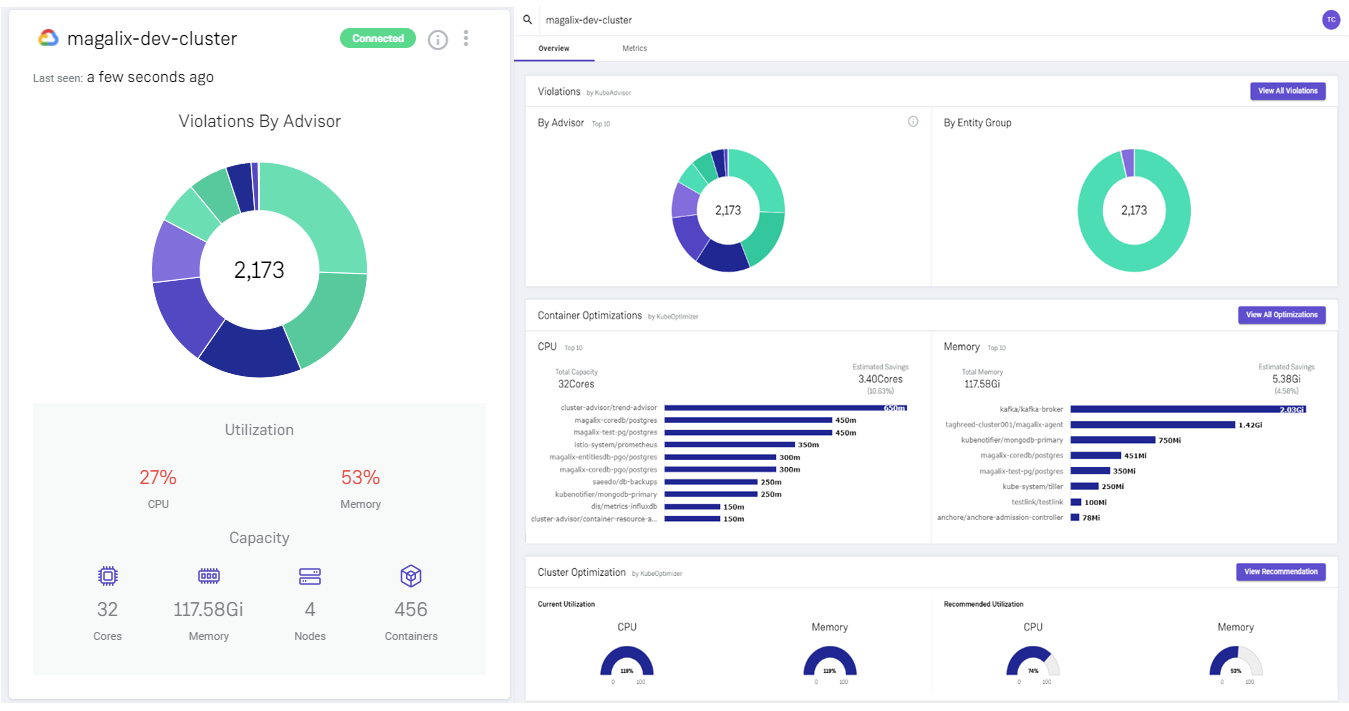This screenshot has width=1349, height=711.
Task: Click View All Optimizations button
Action: (1282, 315)
